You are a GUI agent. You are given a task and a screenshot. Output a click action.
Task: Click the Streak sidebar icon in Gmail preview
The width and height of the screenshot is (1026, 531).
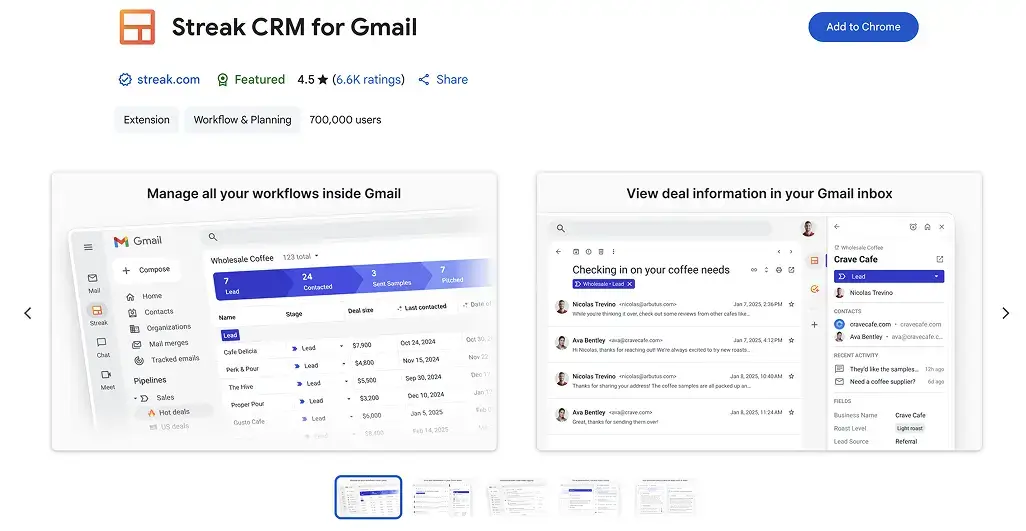coord(97,311)
